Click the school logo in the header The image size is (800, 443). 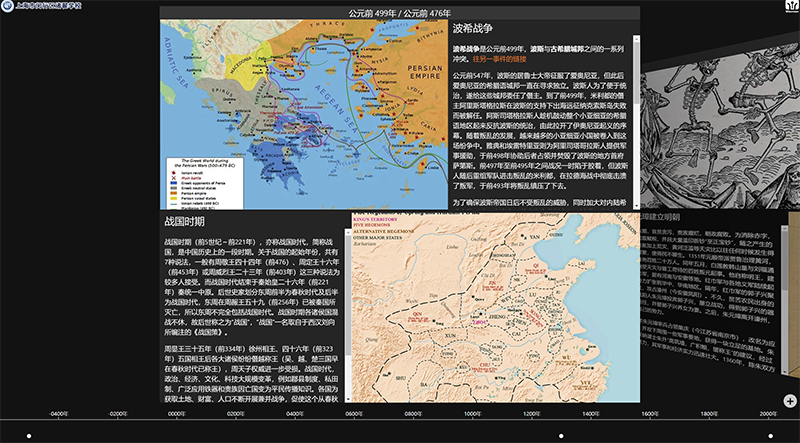pos(8,6)
